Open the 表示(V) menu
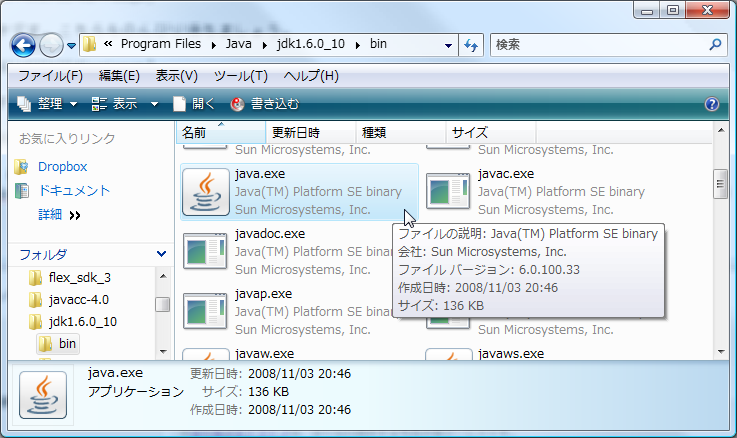Screen dimensions: 737x438 176,76
